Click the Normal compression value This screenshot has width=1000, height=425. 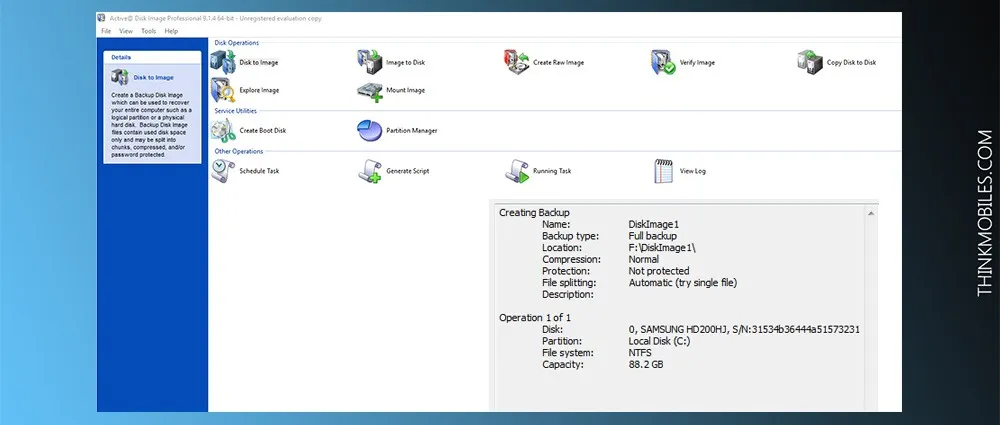click(x=643, y=259)
